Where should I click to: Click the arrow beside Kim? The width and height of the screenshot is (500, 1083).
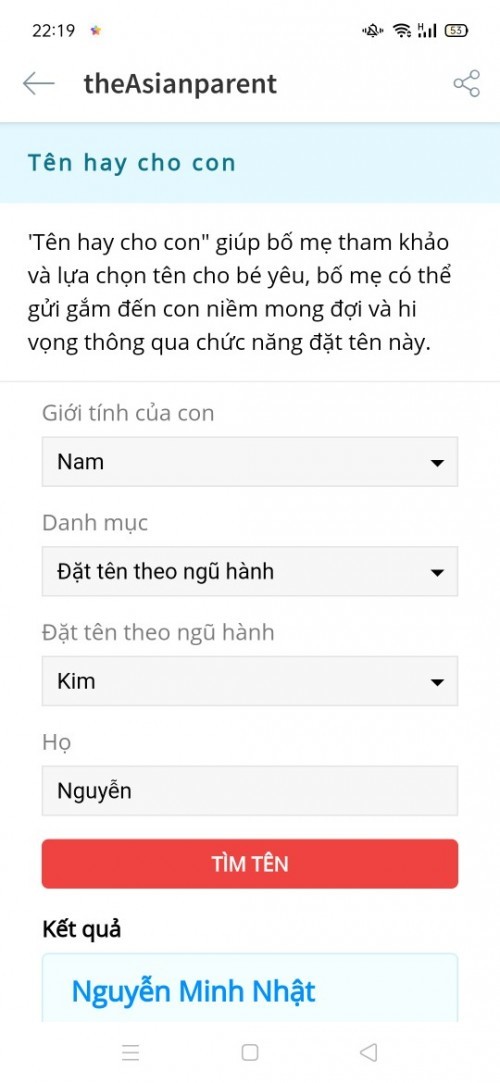click(436, 682)
